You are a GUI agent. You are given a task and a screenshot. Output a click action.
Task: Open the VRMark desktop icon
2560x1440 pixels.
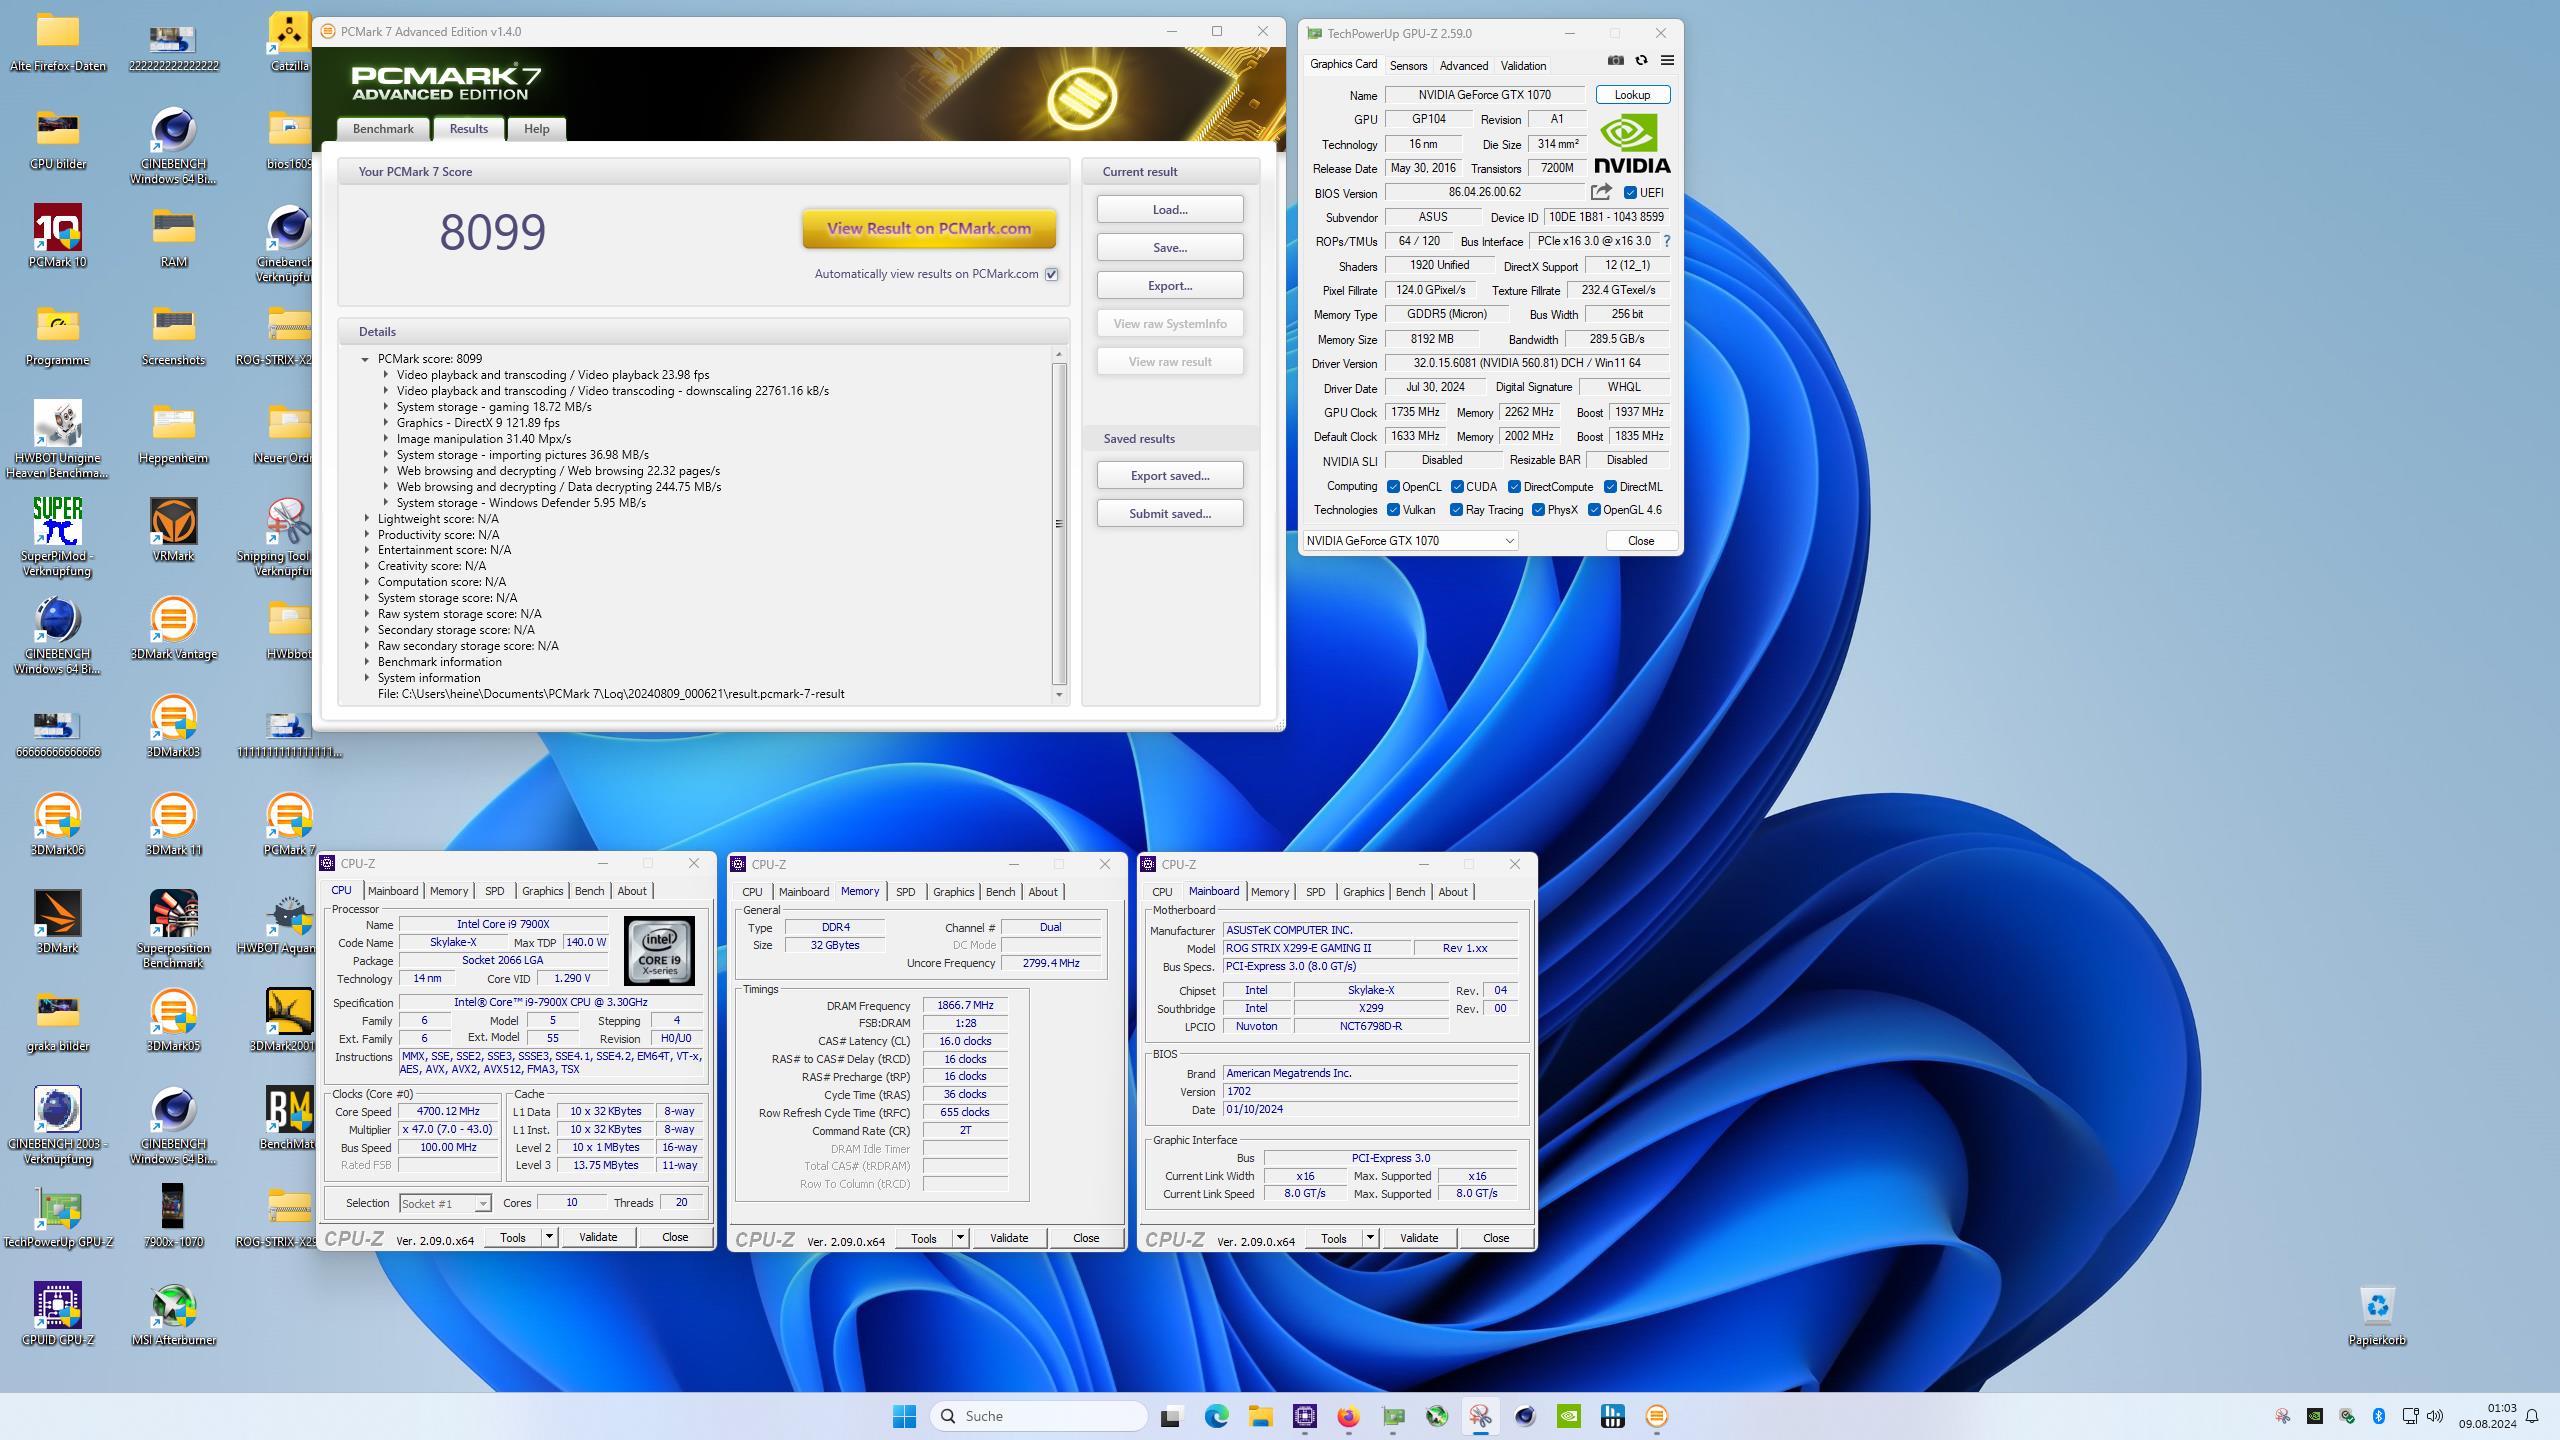pyautogui.click(x=173, y=530)
